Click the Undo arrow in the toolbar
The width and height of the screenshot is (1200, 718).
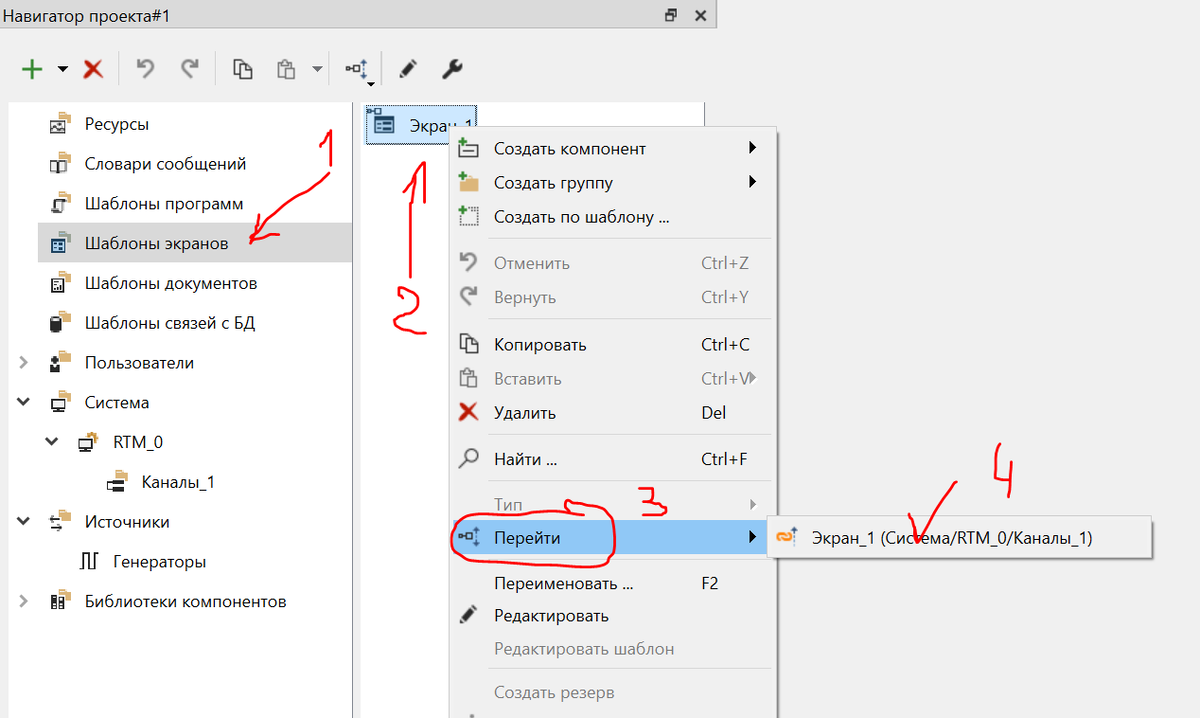[145, 68]
